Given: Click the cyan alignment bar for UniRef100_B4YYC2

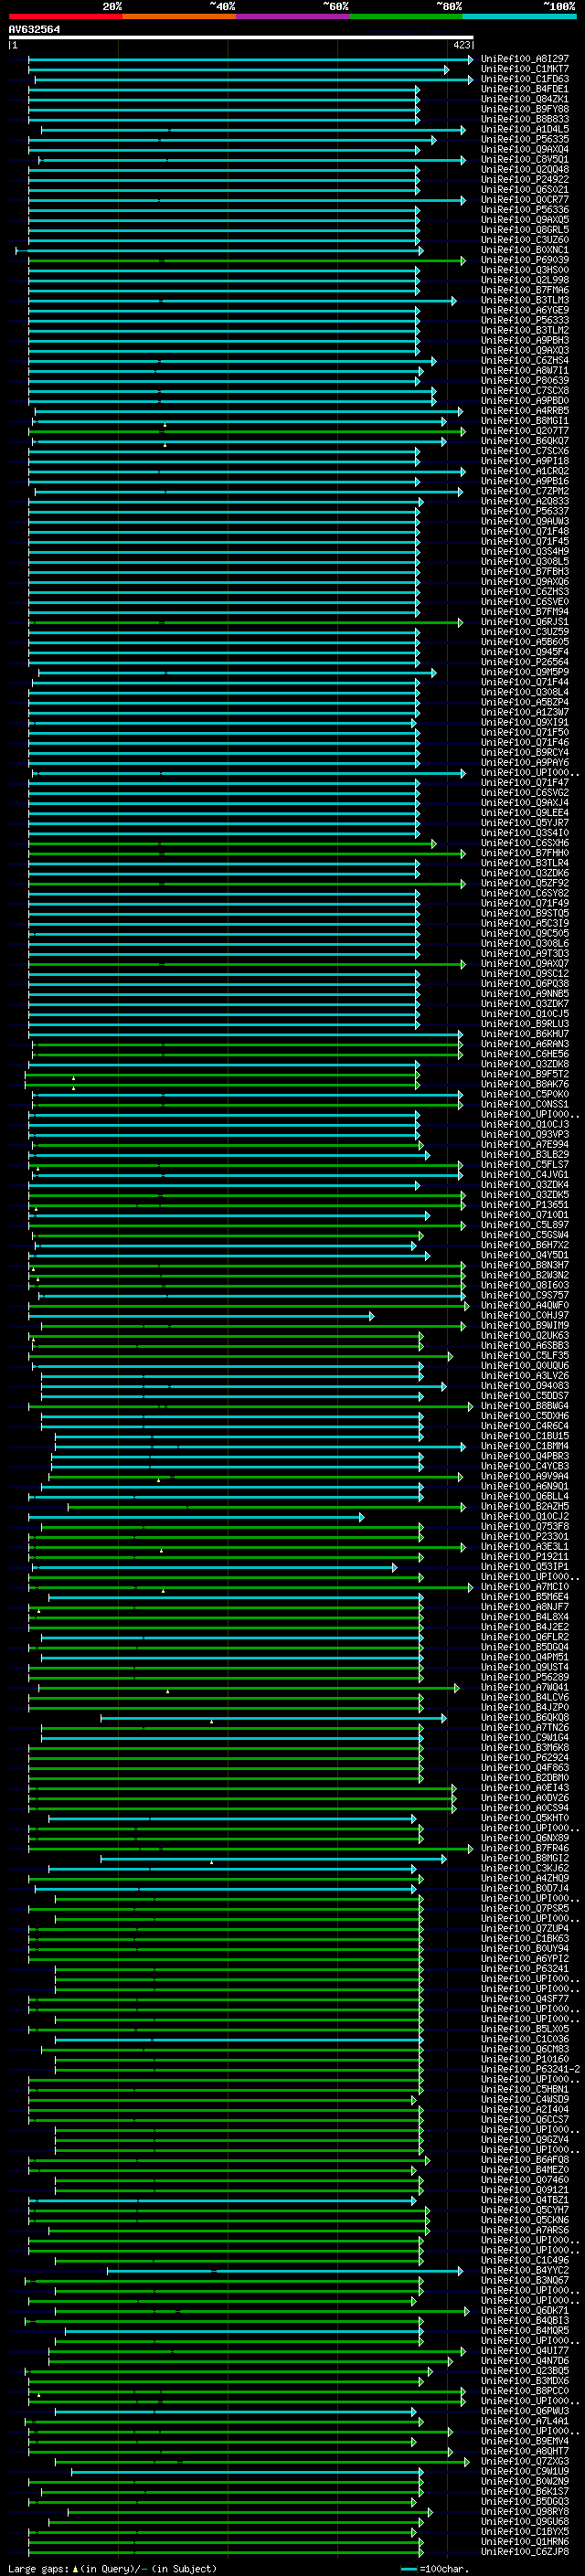Looking at the screenshot, I should coord(285,2272).
